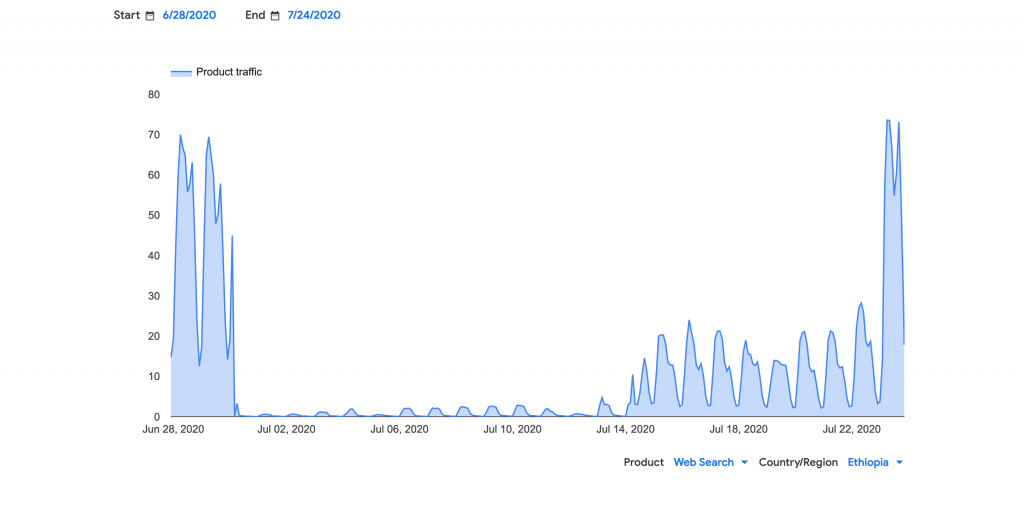Viewport: 1024px width, 526px height.
Task: Open the 6/28/2020 start date field
Action: 189,15
